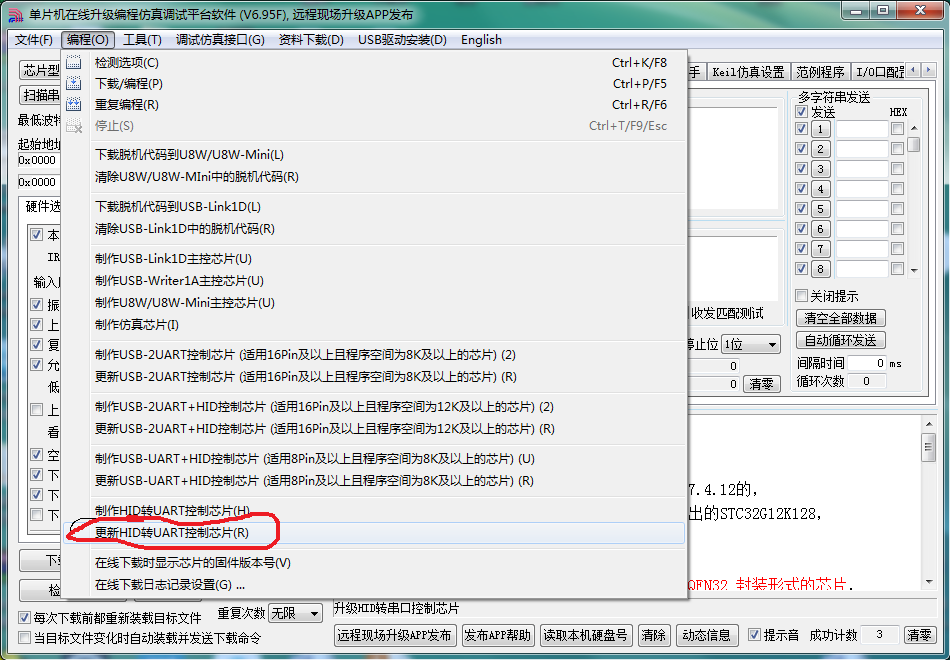Click 远程现场升级APP发布 button
Viewport: 950px width, 660px height.
[395, 635]
